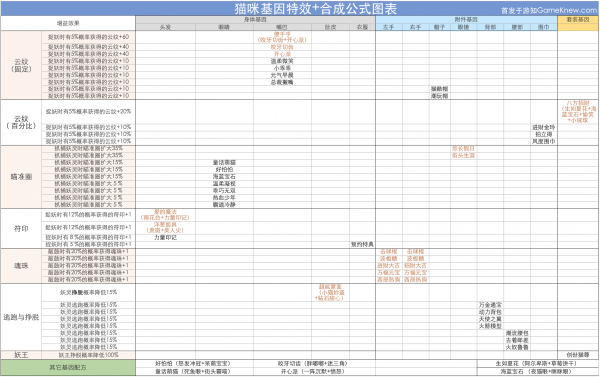Click the 拍立得 cell under 围巾
600x377 pixels.
coord(544,134)
